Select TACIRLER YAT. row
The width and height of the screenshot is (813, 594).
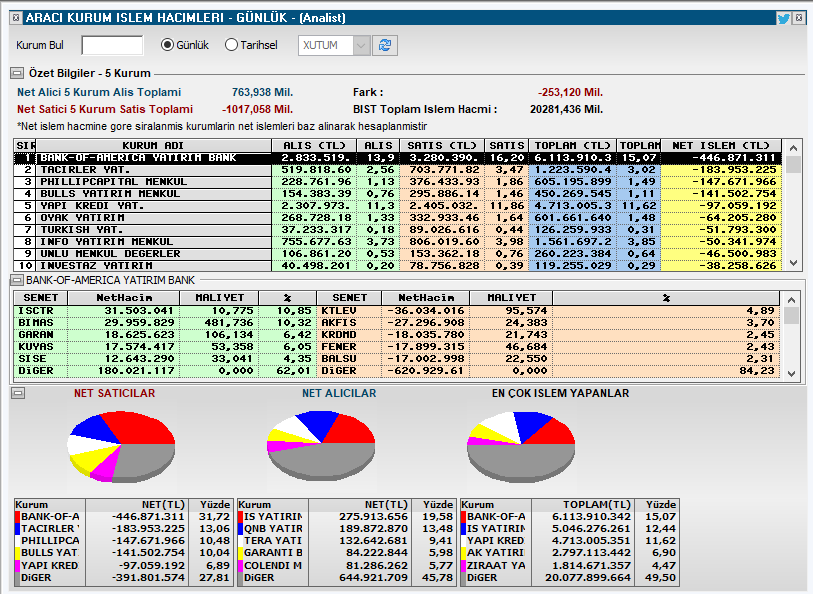398,169
